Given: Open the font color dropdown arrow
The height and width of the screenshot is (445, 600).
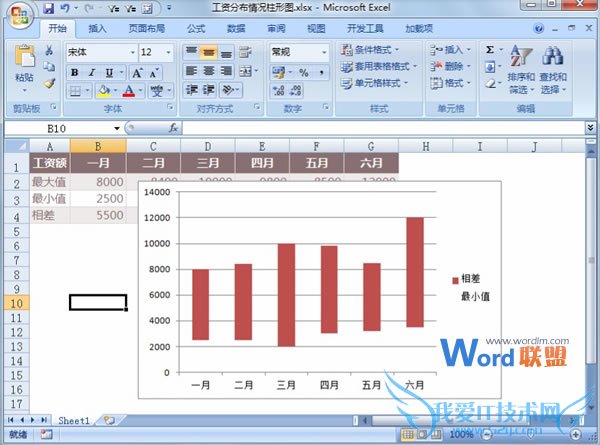Looking at the screenshot, I should 140,91.
